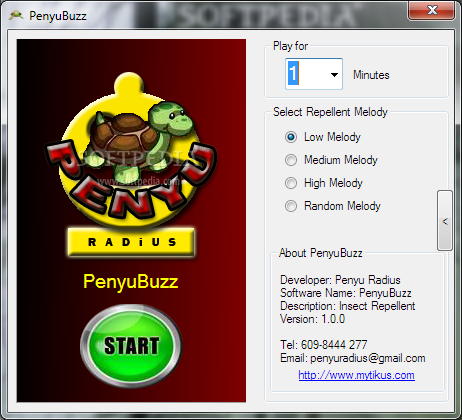This screenshot has width=462, height=420.
Task: Close the PenyuBuzz window
Action: coord(432,10)
